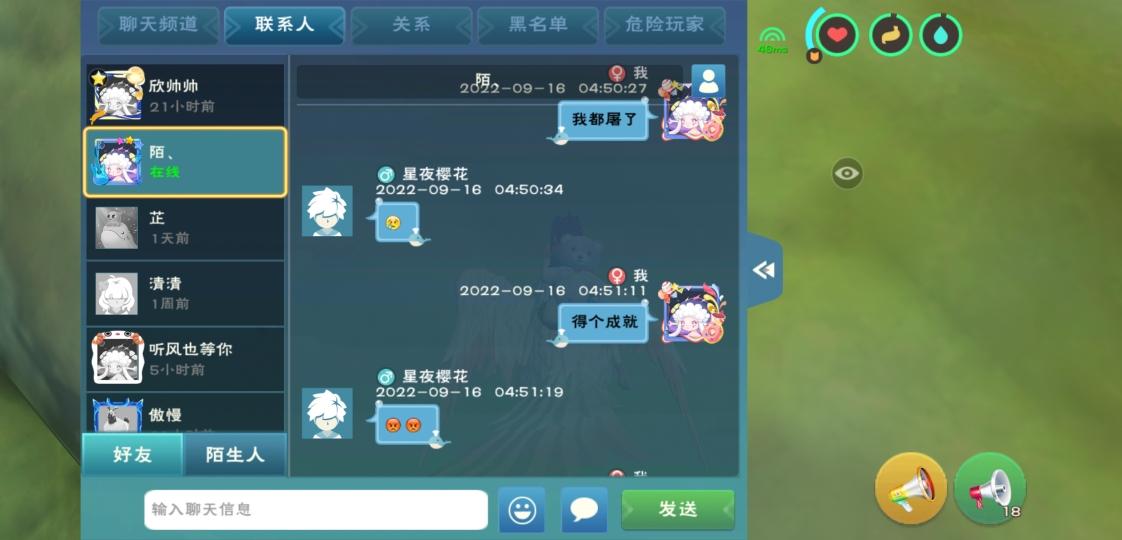The width and height of the screenshot is (1122, 540).
Task: Open the 危险玩家 tab
Action: coord(665,25)
